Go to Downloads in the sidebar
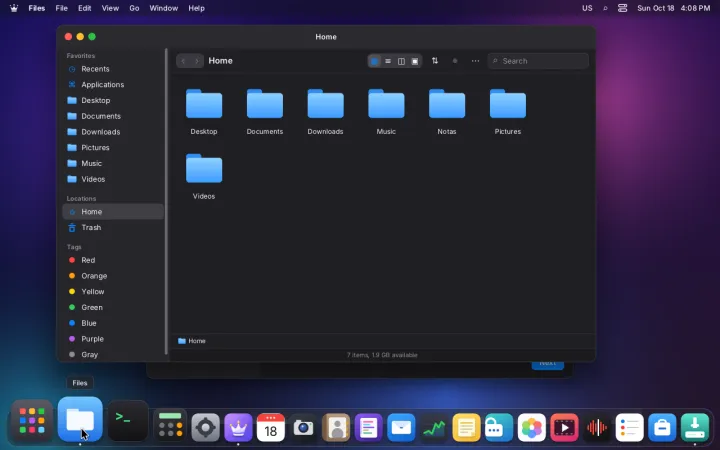Screen dimensions: 720x450 (113, 132)
